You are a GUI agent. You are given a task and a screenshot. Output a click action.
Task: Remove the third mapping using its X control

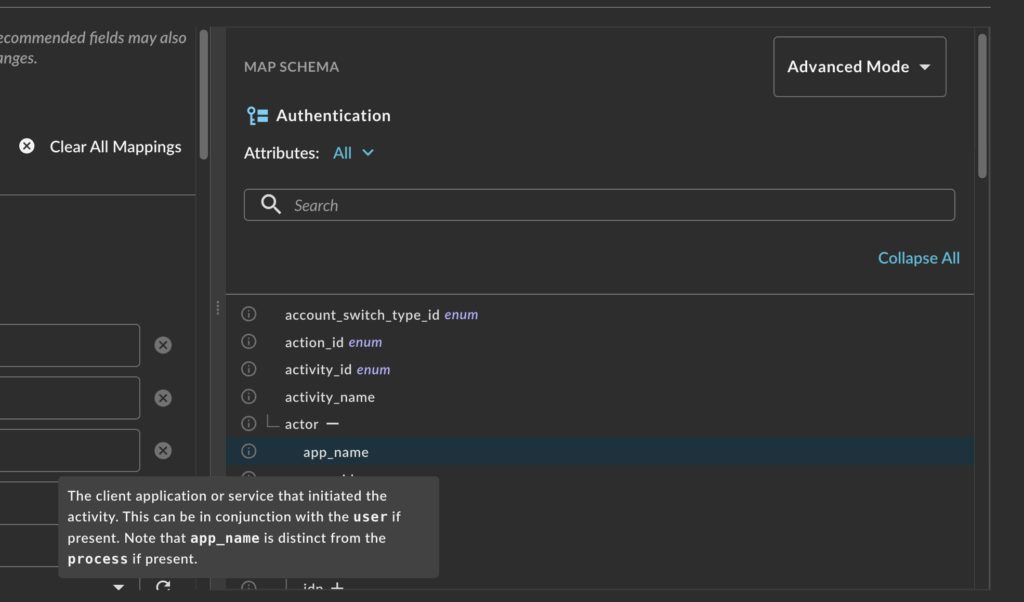pyautogui.click(x=163, y=450)
